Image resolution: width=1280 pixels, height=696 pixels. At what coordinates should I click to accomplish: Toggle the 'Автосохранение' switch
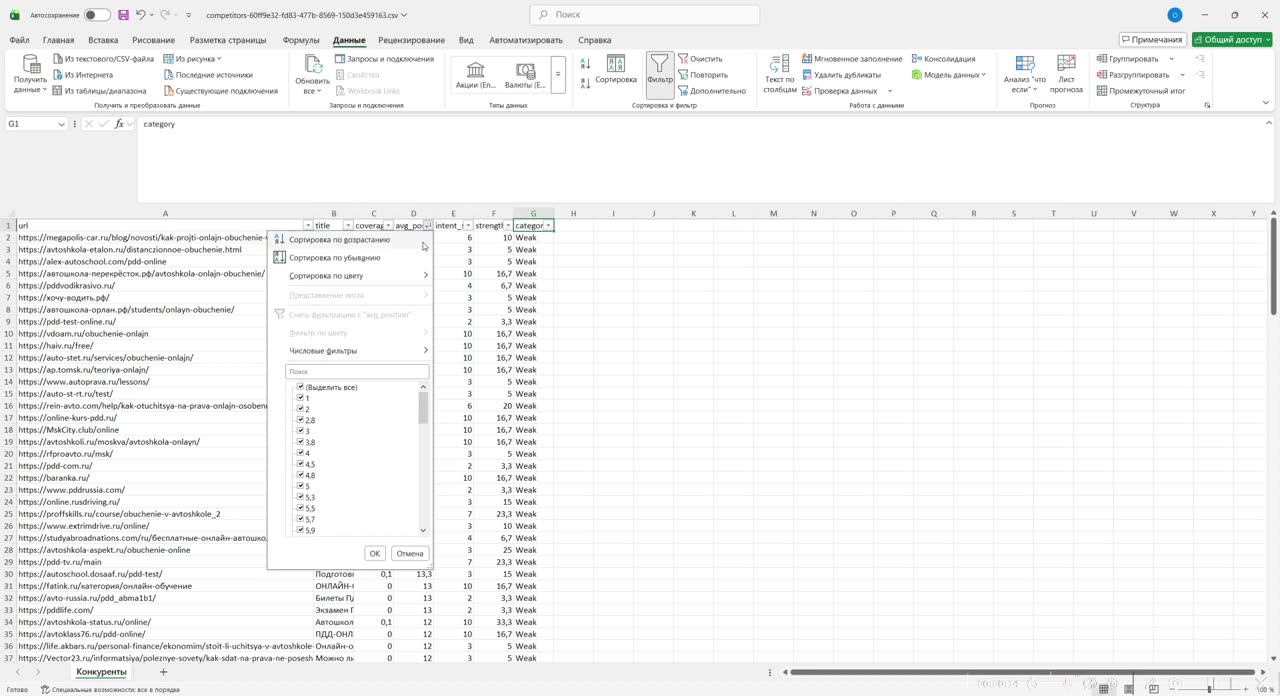point(97,15)
